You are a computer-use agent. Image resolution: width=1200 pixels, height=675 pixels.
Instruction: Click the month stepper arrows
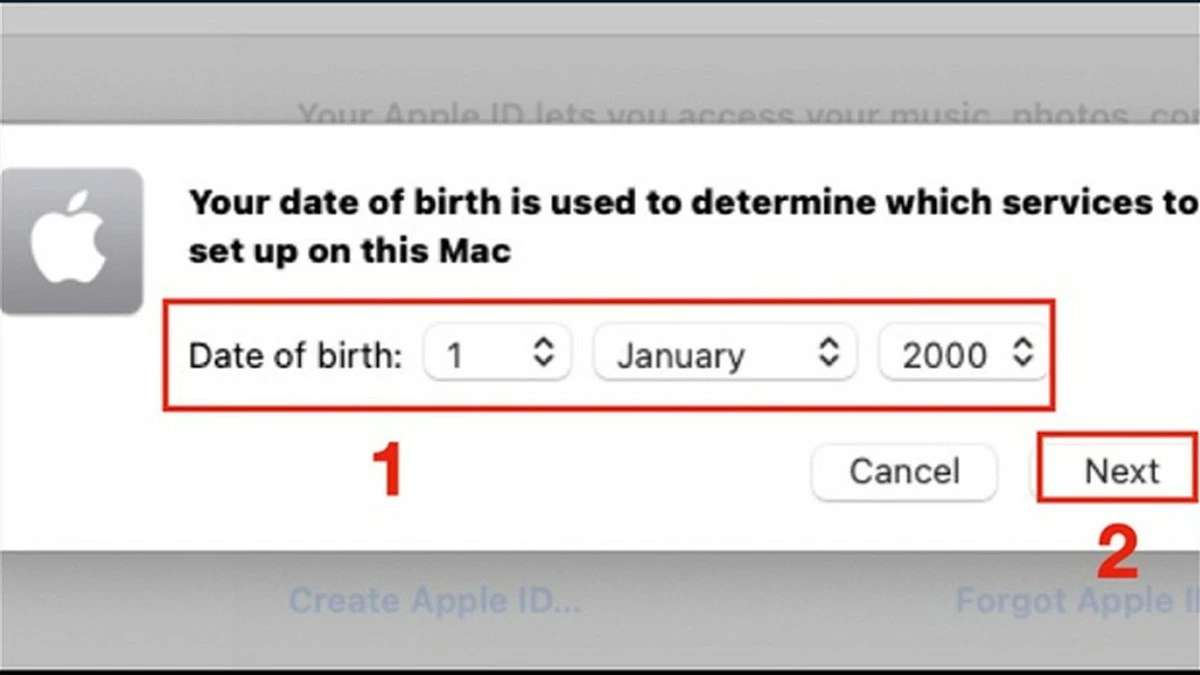coord(831,353)
